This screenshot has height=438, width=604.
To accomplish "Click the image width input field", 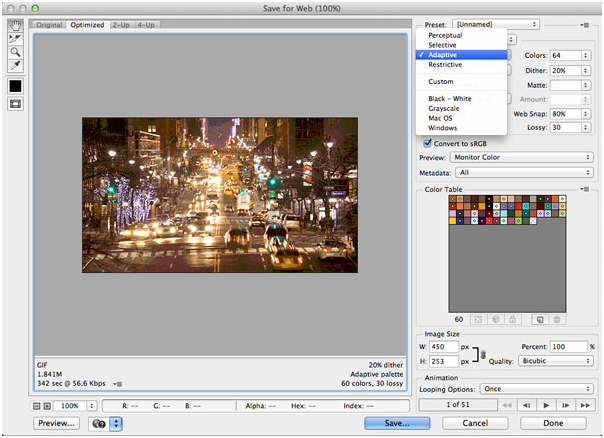I will click(444, 347).
